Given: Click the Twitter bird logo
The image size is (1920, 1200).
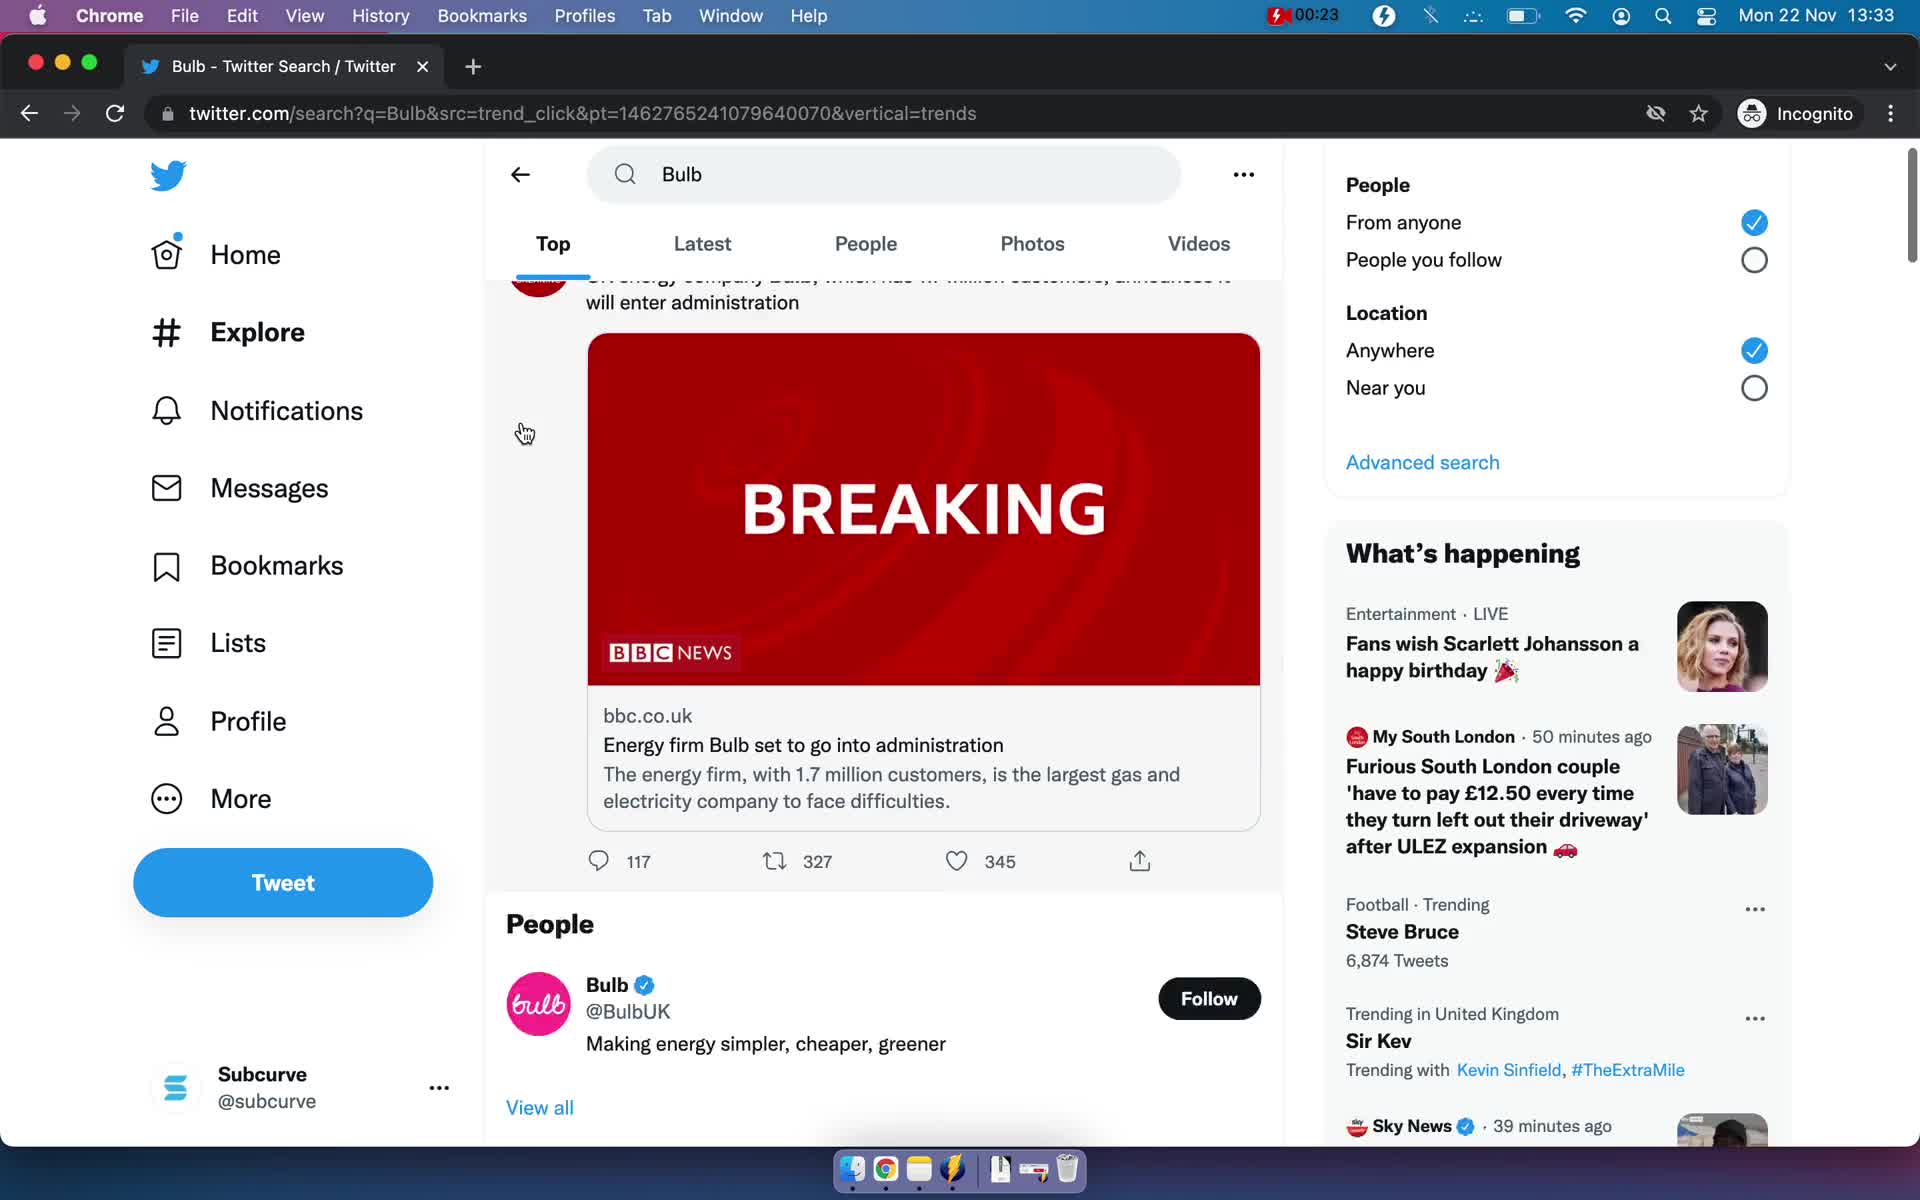Looking at the screenshot, I should coord(168,175).
